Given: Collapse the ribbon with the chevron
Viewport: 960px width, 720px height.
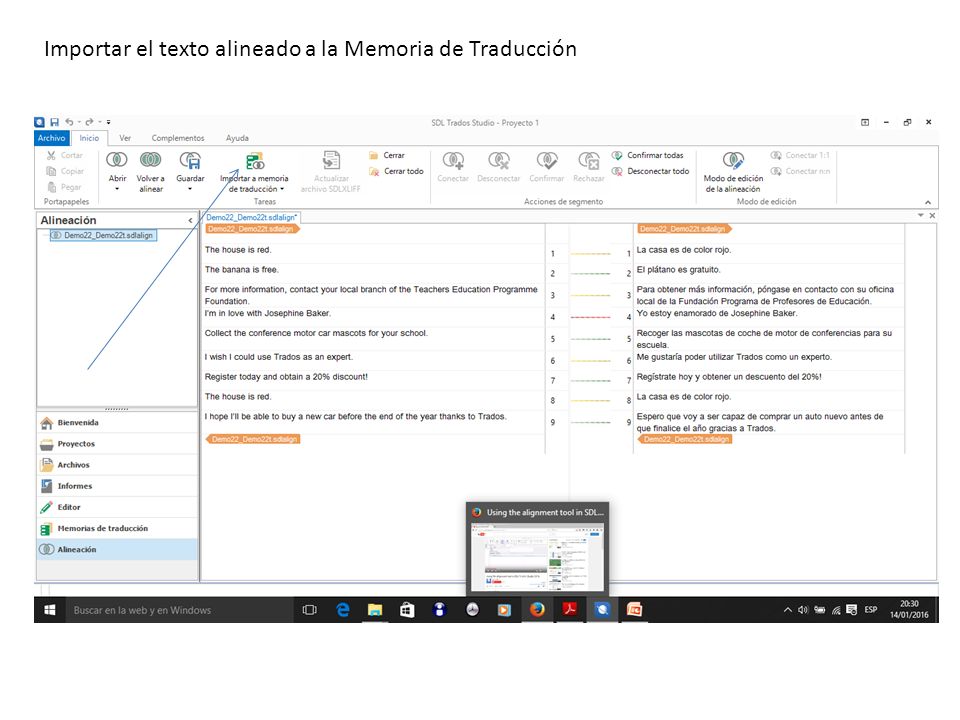Looking at the screenshot, I should 928,202.
